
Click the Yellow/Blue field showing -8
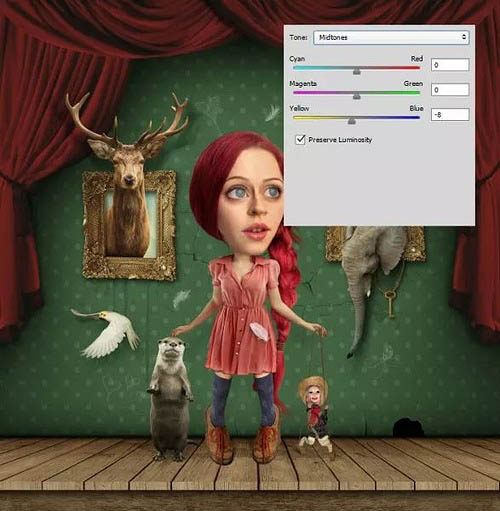coord(450,115)
